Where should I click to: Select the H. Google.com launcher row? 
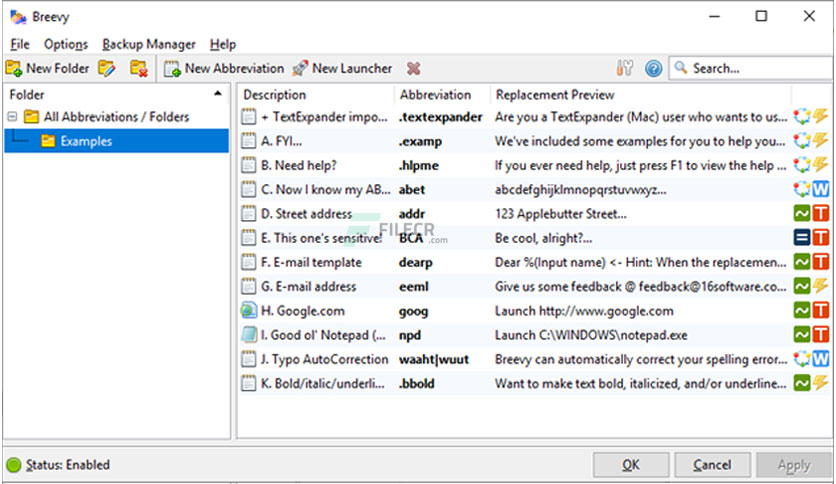[534, 311]
